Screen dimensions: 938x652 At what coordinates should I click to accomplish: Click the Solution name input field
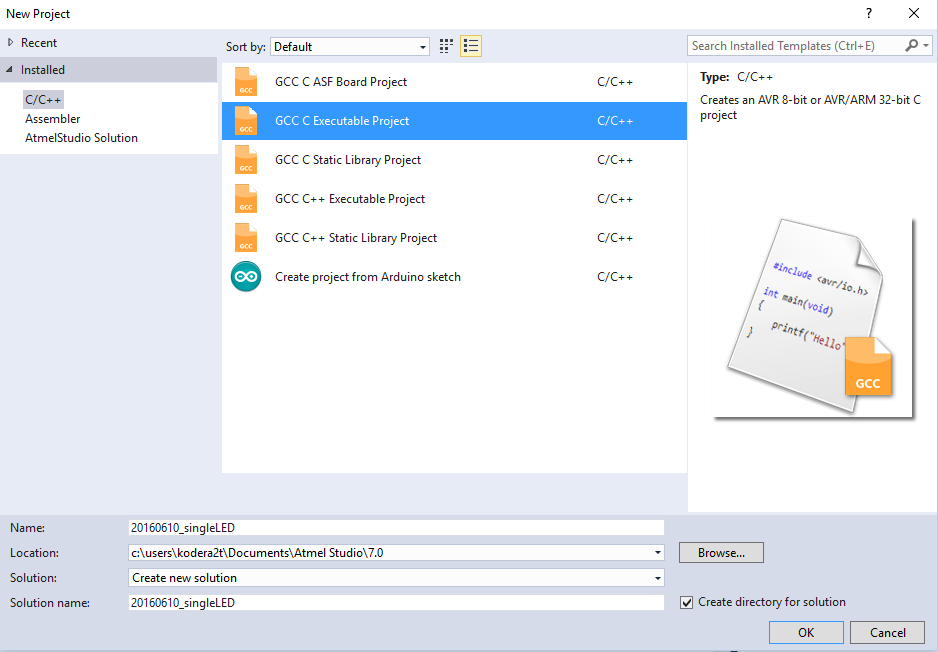[x=396, y=602]
